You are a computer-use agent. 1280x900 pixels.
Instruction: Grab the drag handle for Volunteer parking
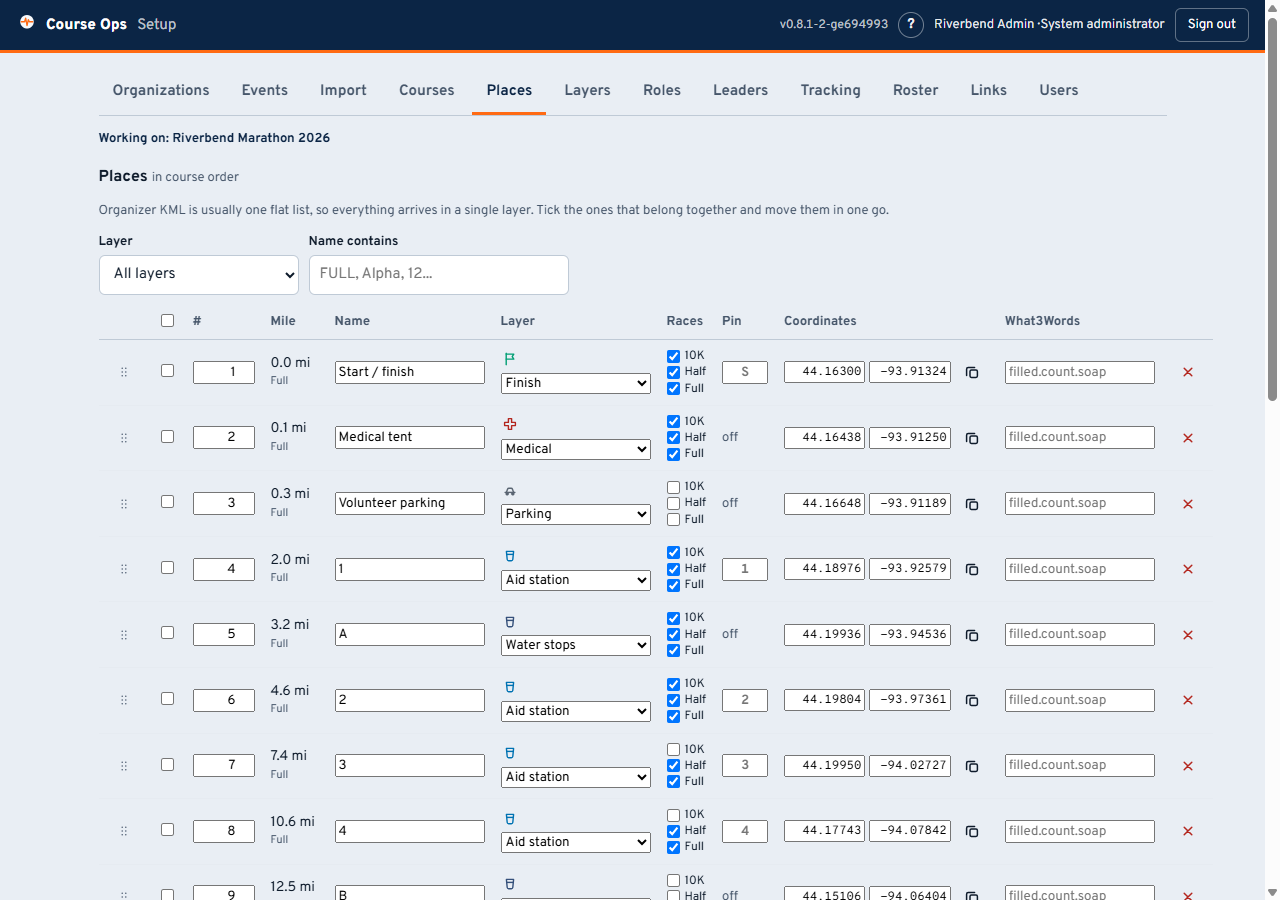pos(124,504)
